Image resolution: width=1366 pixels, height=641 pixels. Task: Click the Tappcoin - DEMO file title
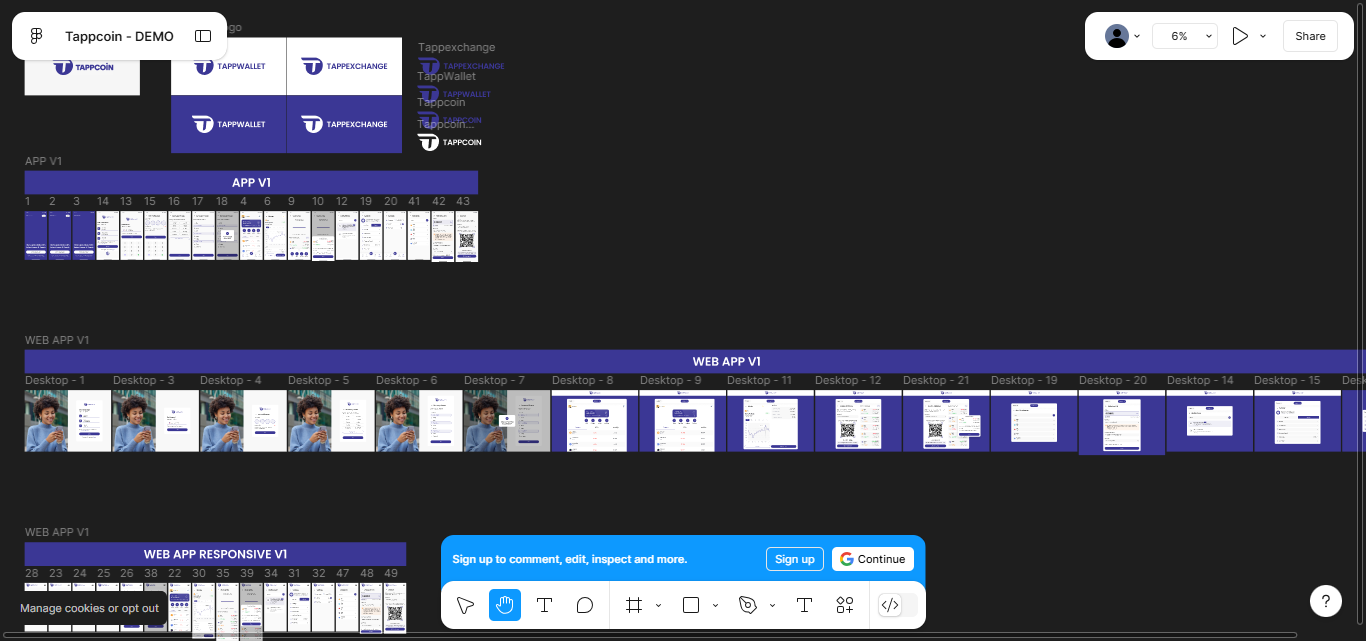click(119, 36)
